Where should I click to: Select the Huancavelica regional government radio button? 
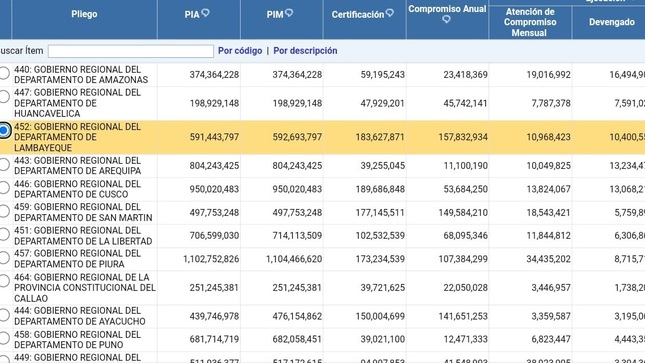pos(4,96)
